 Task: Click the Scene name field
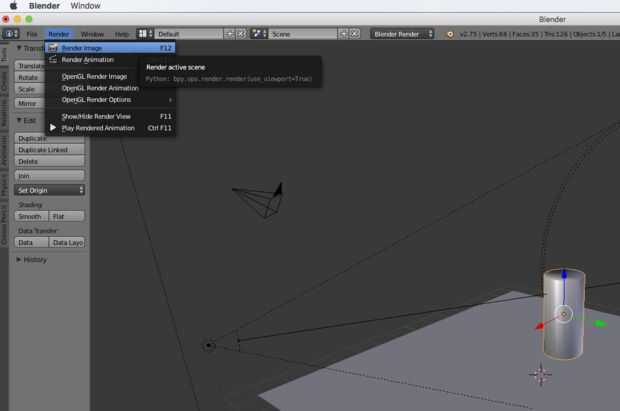303,34
